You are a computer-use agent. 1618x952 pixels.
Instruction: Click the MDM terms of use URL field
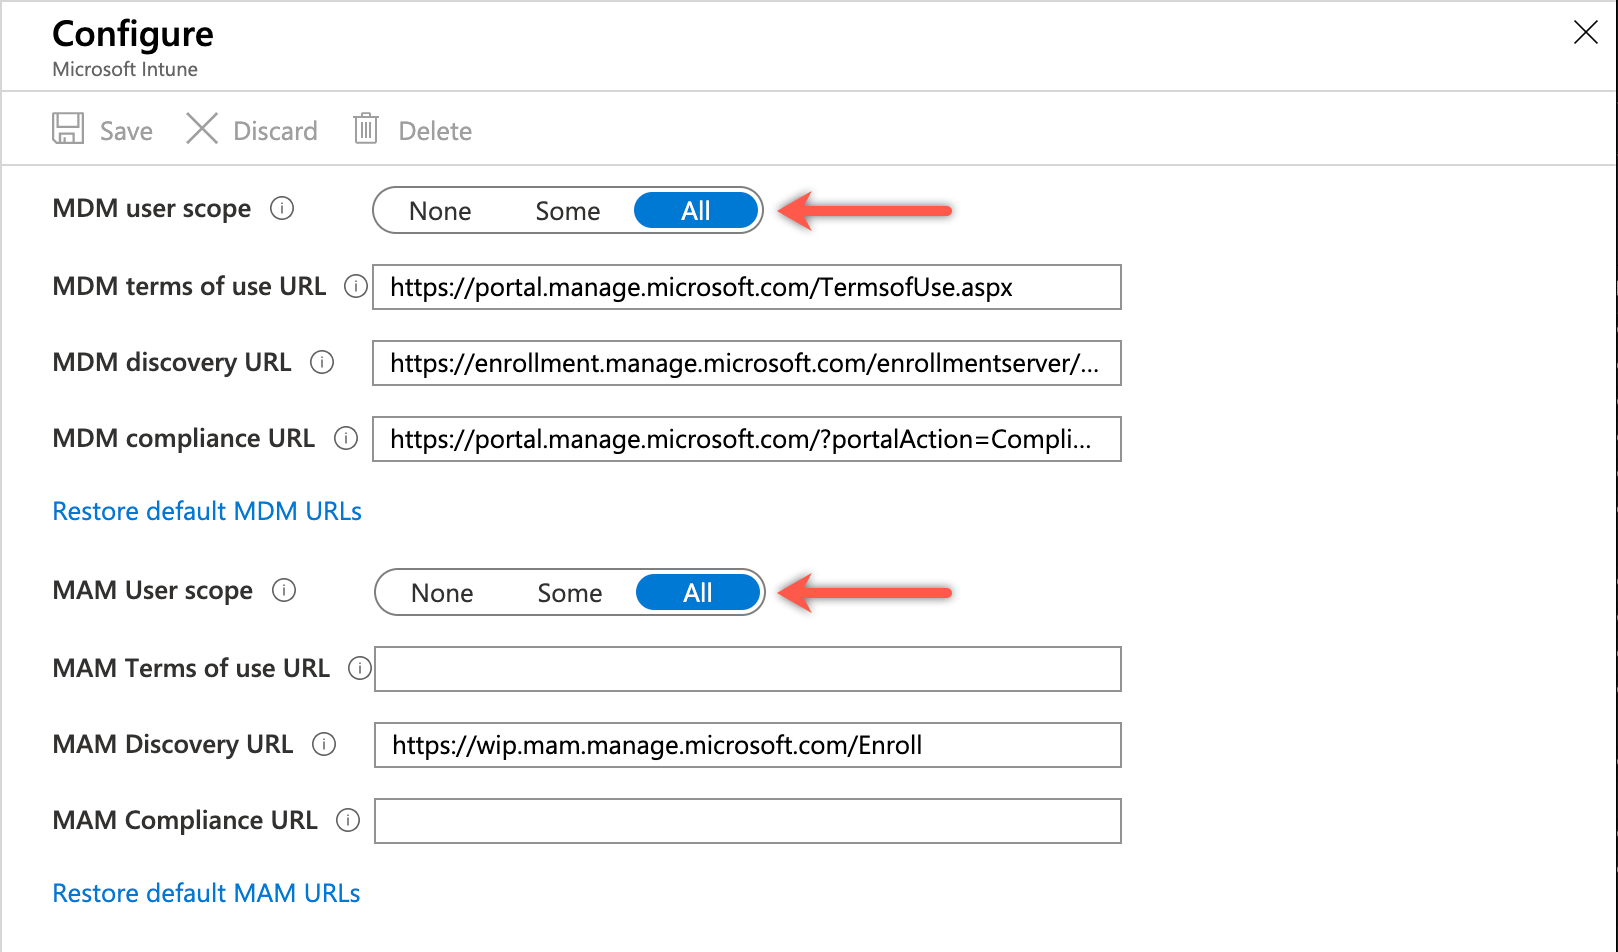(x=747, y=287)
